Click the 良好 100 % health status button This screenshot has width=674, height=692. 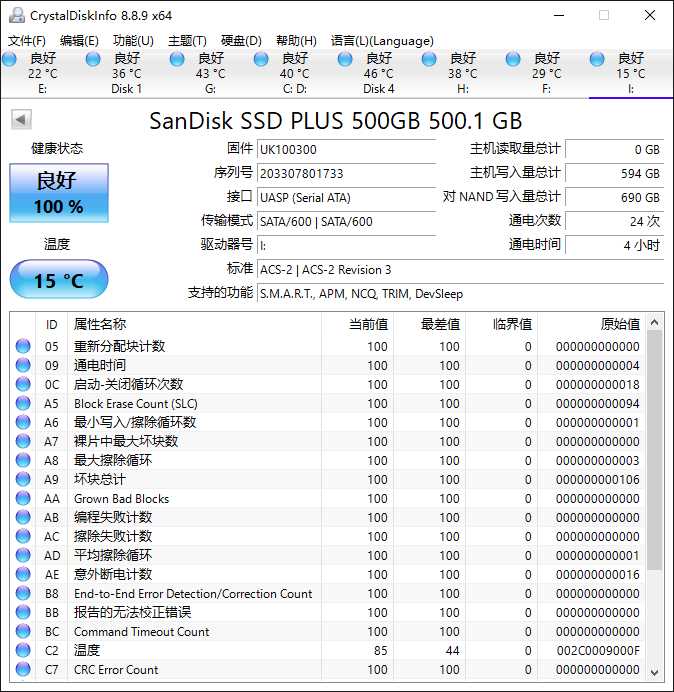[59, 193]
